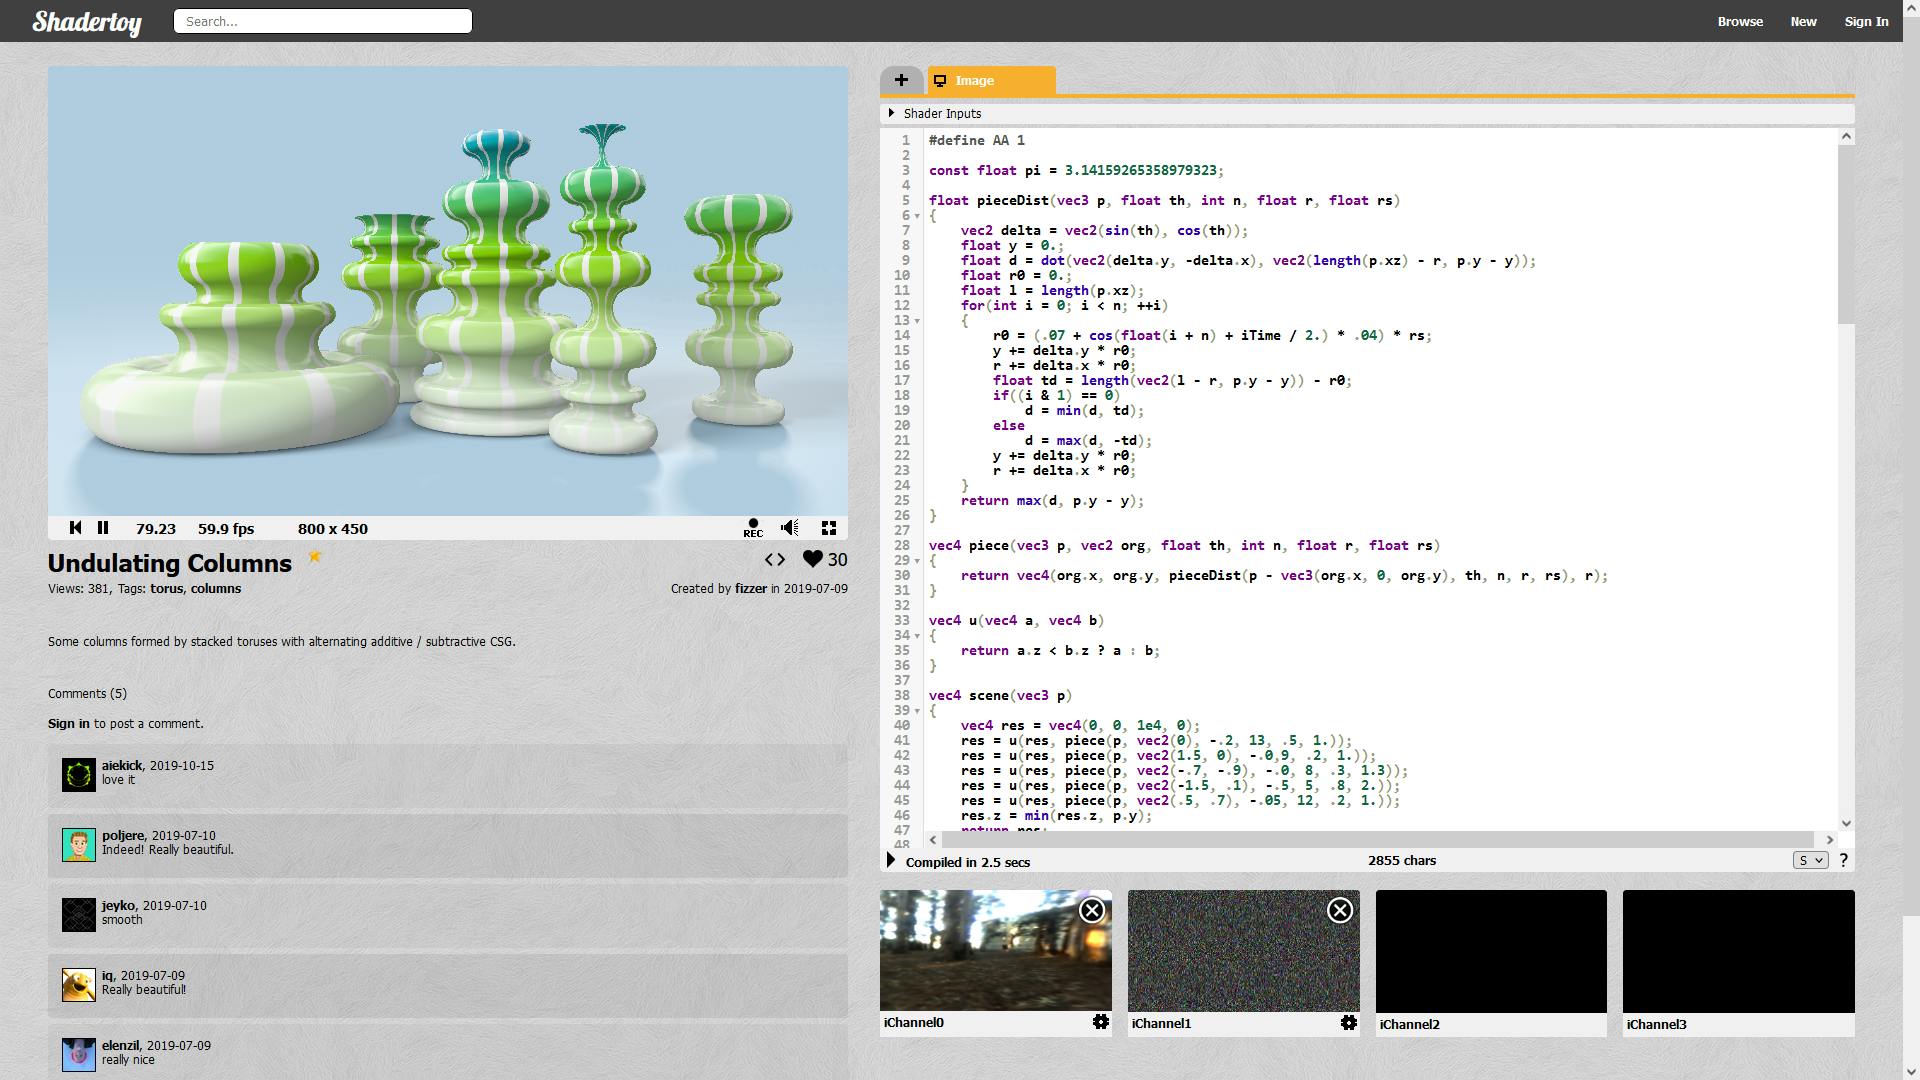Viewport: 1920px width, 1080px height.
Task: Remove iChannel1 noise texture
Action: click(x=1340, y=910)
